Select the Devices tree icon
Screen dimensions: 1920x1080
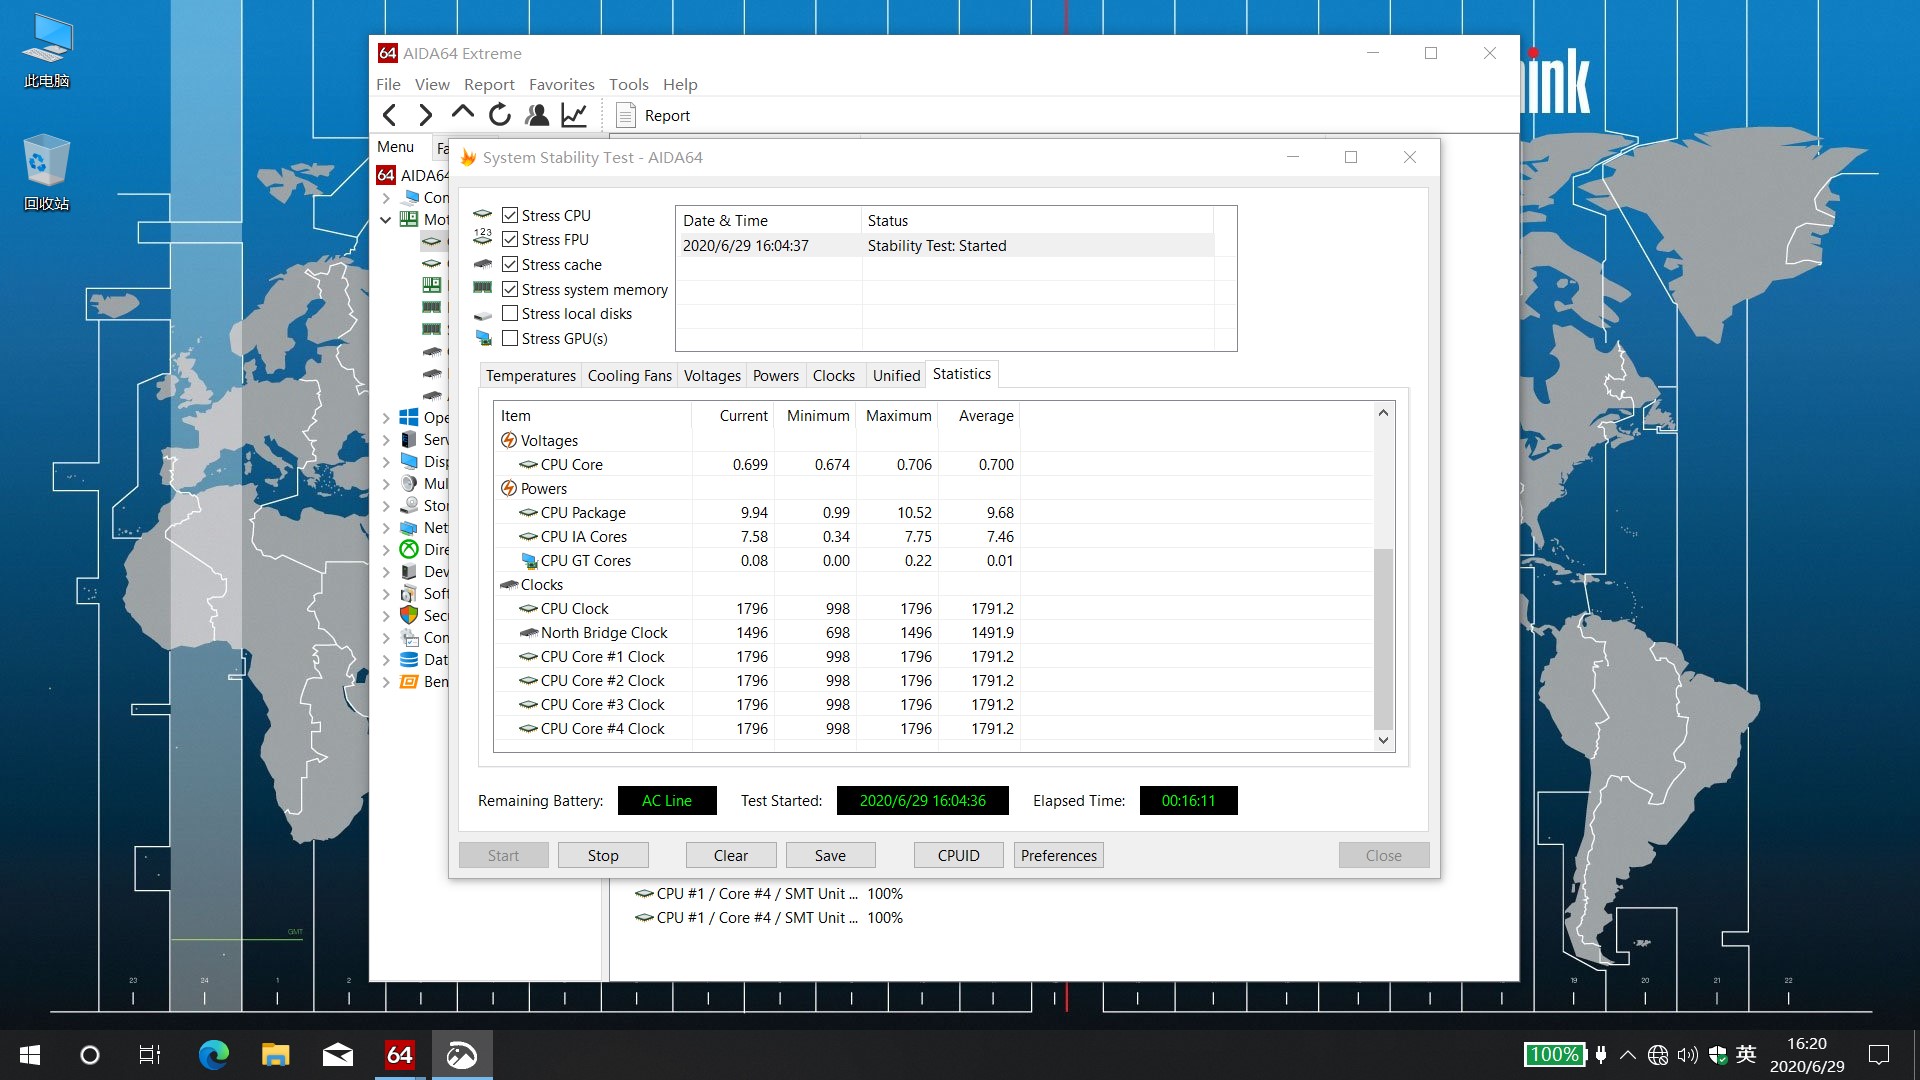pyautogui.click(x=408, y=571)
